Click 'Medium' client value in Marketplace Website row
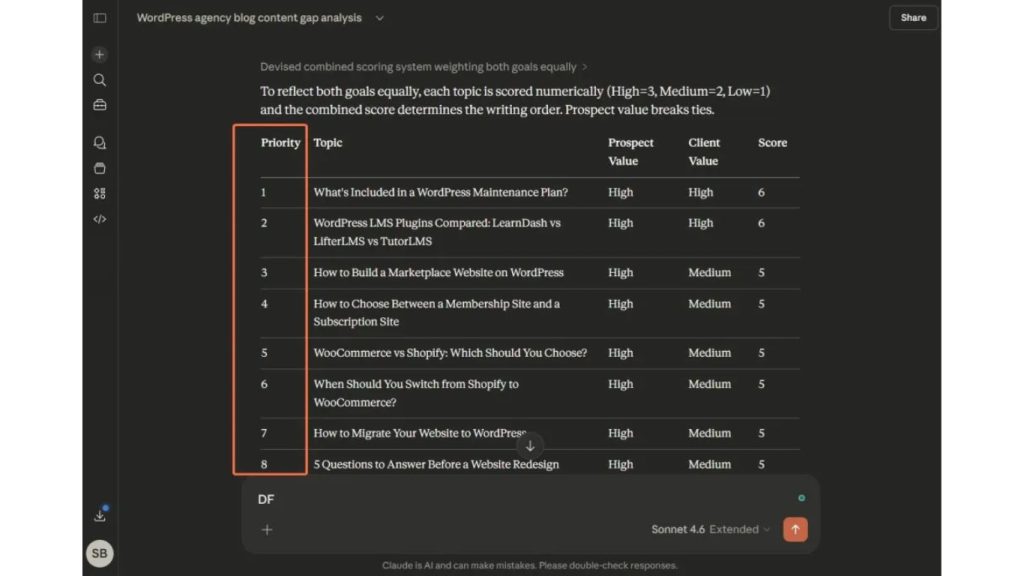Image resolution: width=1024 pixels, height=576 pixels. coord(709,272)
